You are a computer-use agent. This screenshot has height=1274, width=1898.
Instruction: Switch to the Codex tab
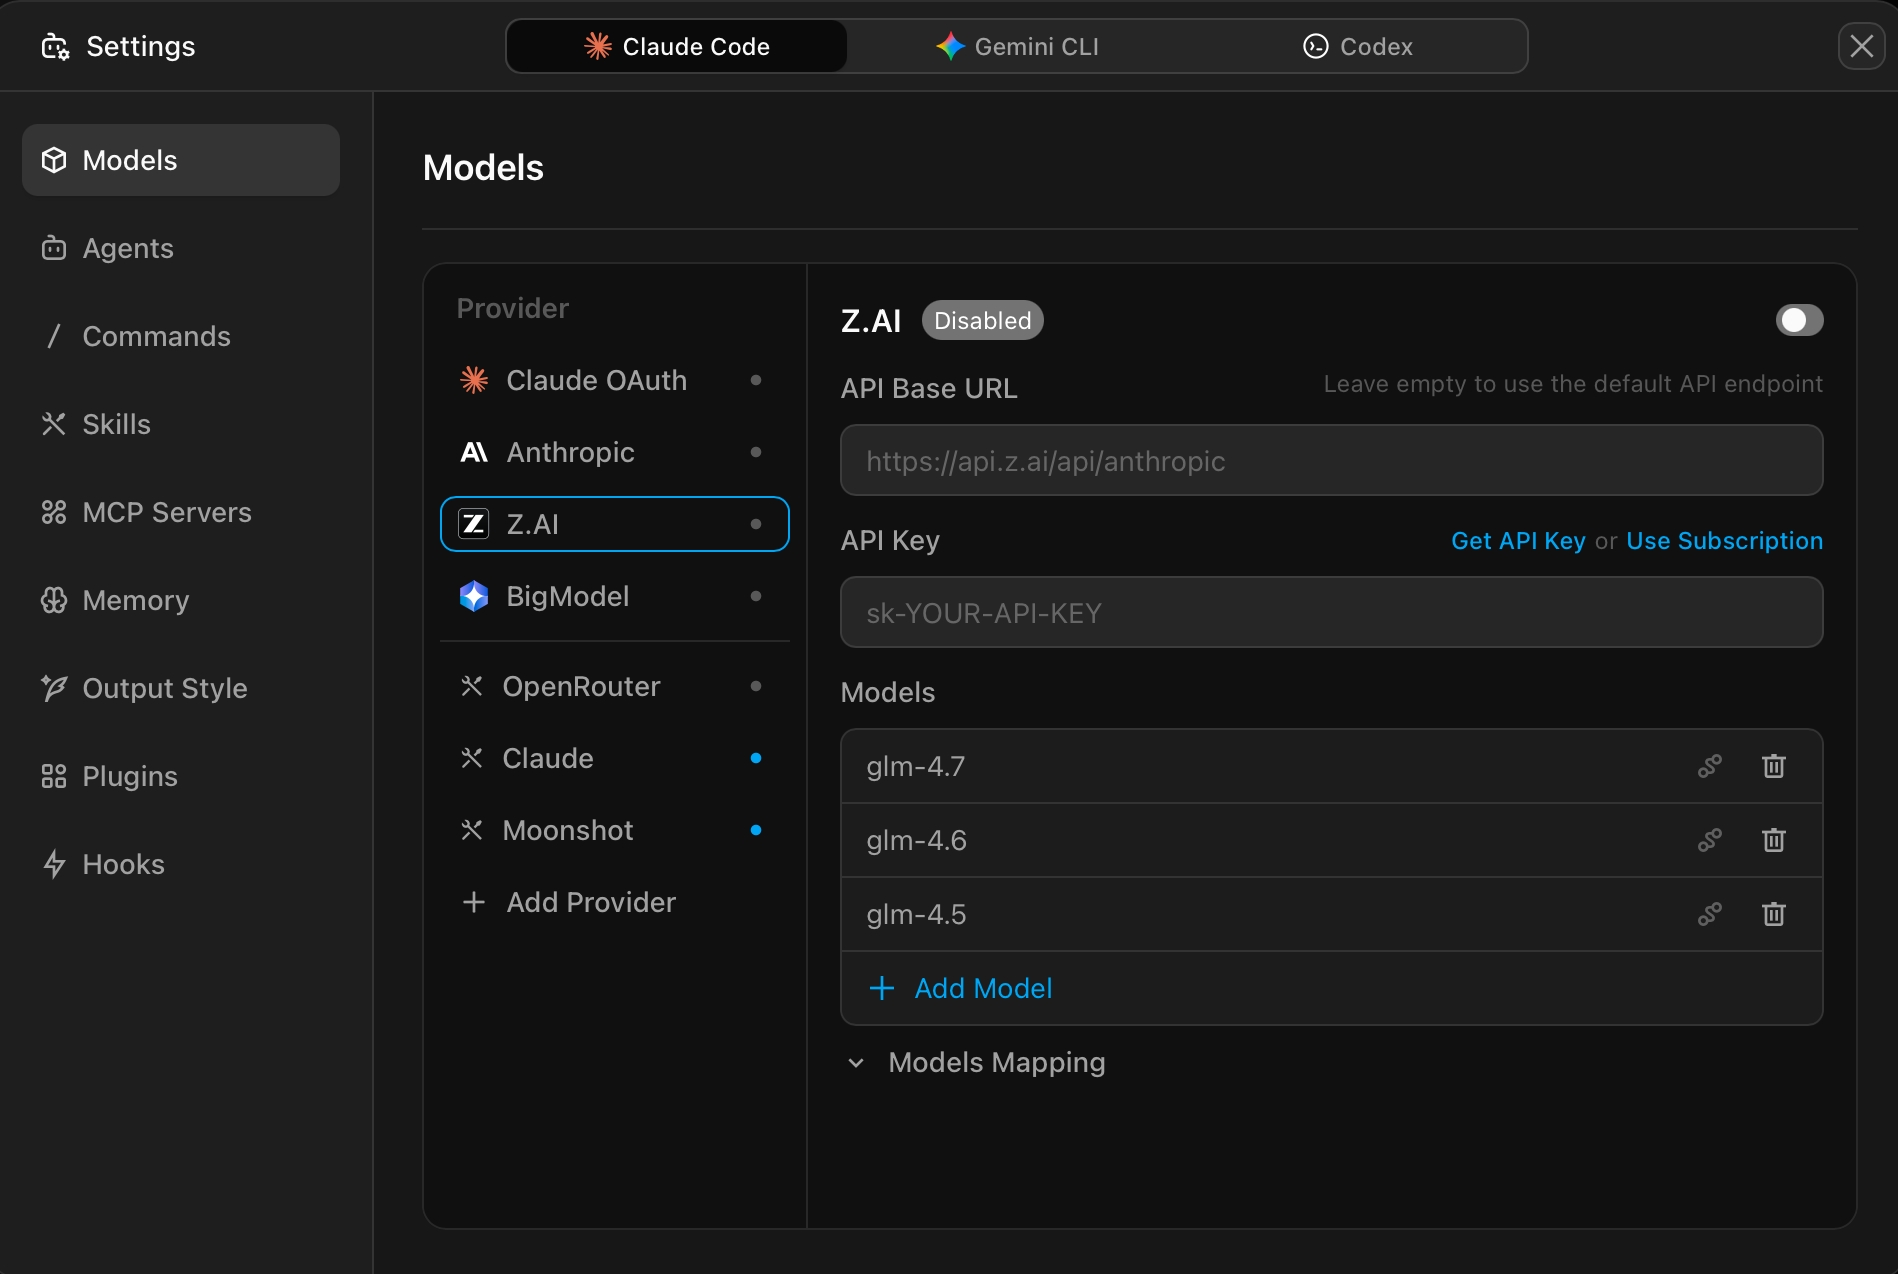pyautogui.click(x=1357, y=46)
